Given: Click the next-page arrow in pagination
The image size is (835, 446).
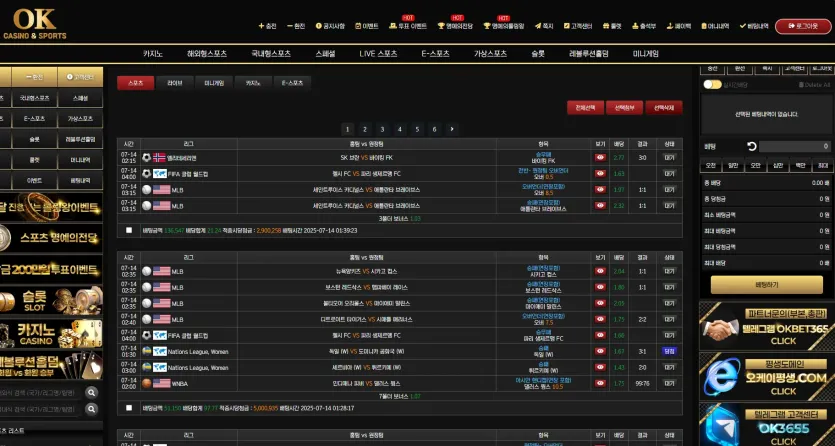Looking at the screenshot, I should click(x=452, y=129).
